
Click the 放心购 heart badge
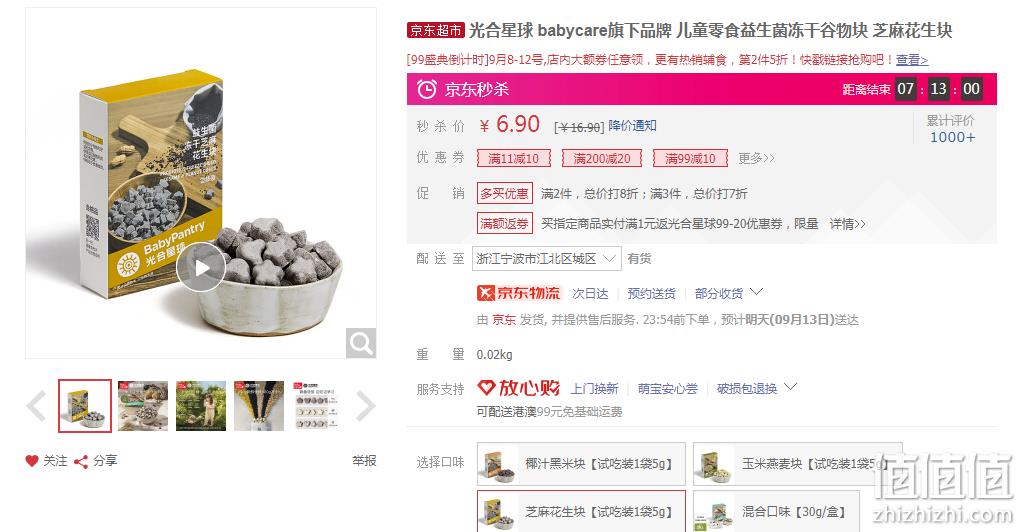pyautogui.click(x=519, y=389)
